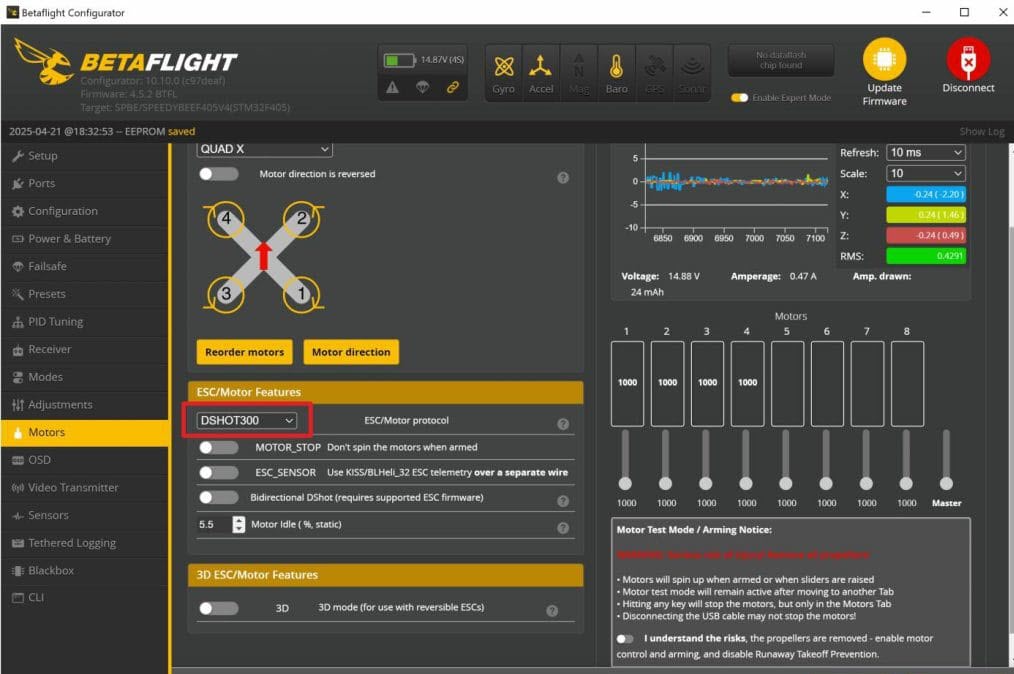Click the CLI terminal icon
The width and height of the screenshot is (1014, 674).
pyautogui.click(x=17, y=598)
